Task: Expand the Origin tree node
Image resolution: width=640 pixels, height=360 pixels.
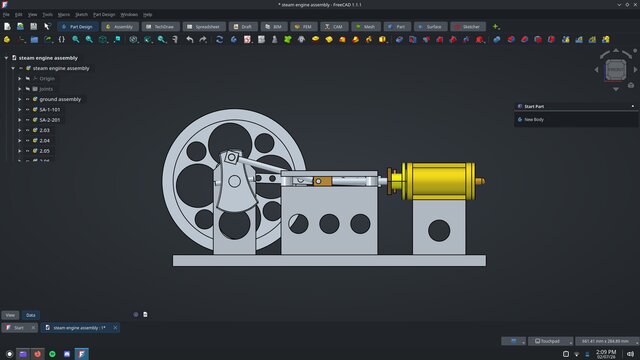Action: (19, 78)
